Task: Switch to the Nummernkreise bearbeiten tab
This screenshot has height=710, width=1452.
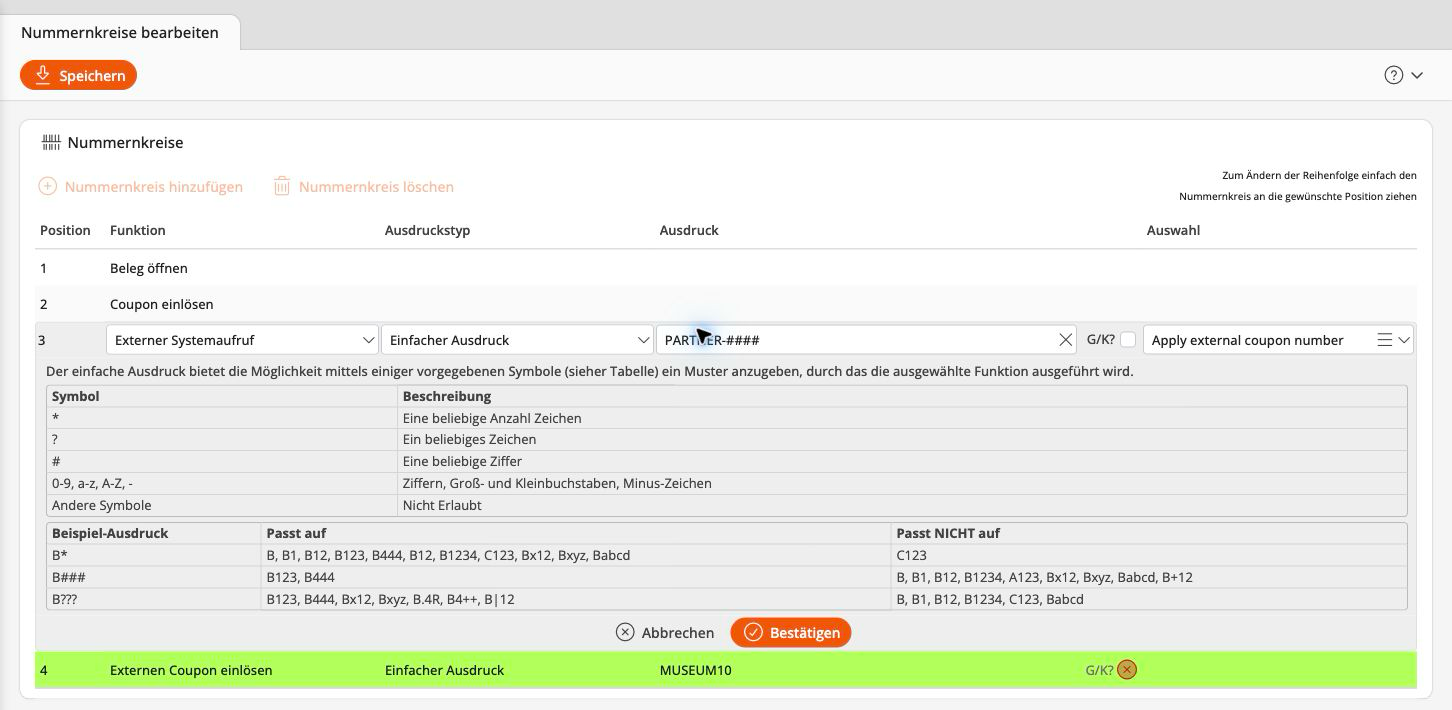Action: [x=120, y=32]
